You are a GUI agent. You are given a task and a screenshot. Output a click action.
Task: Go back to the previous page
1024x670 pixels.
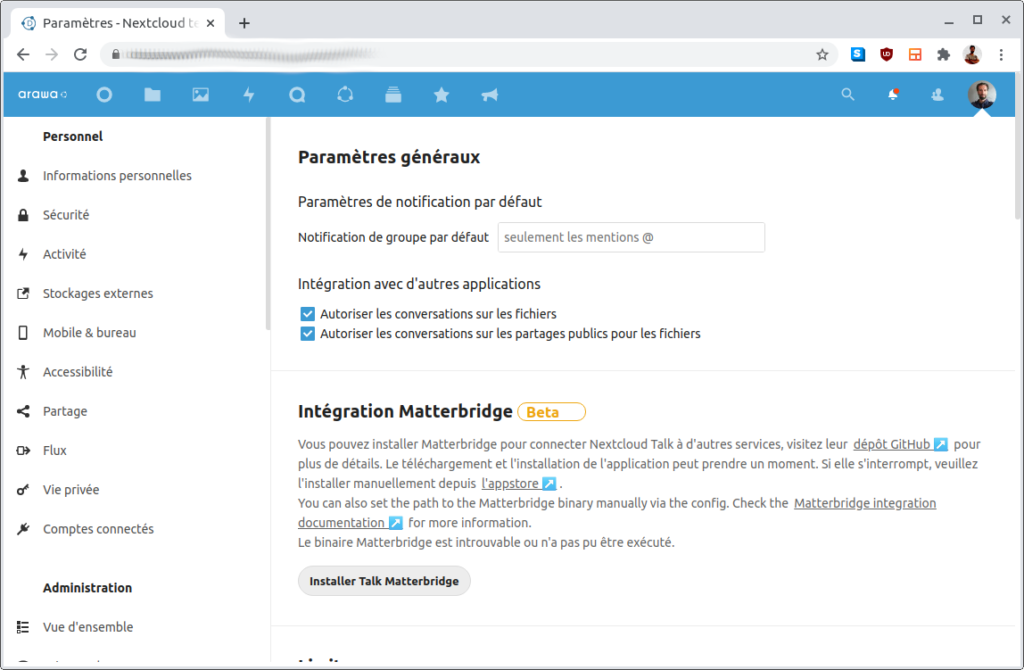coord(23,54)
